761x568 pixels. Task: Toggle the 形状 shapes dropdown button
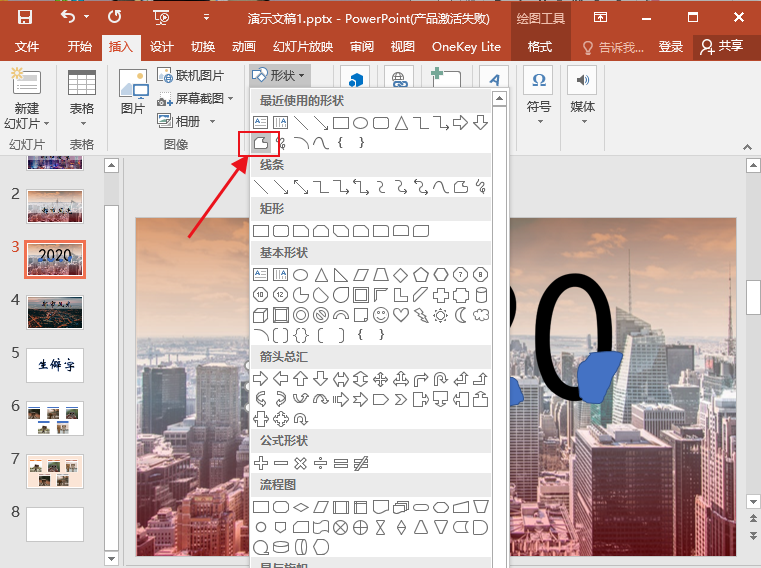279,75
